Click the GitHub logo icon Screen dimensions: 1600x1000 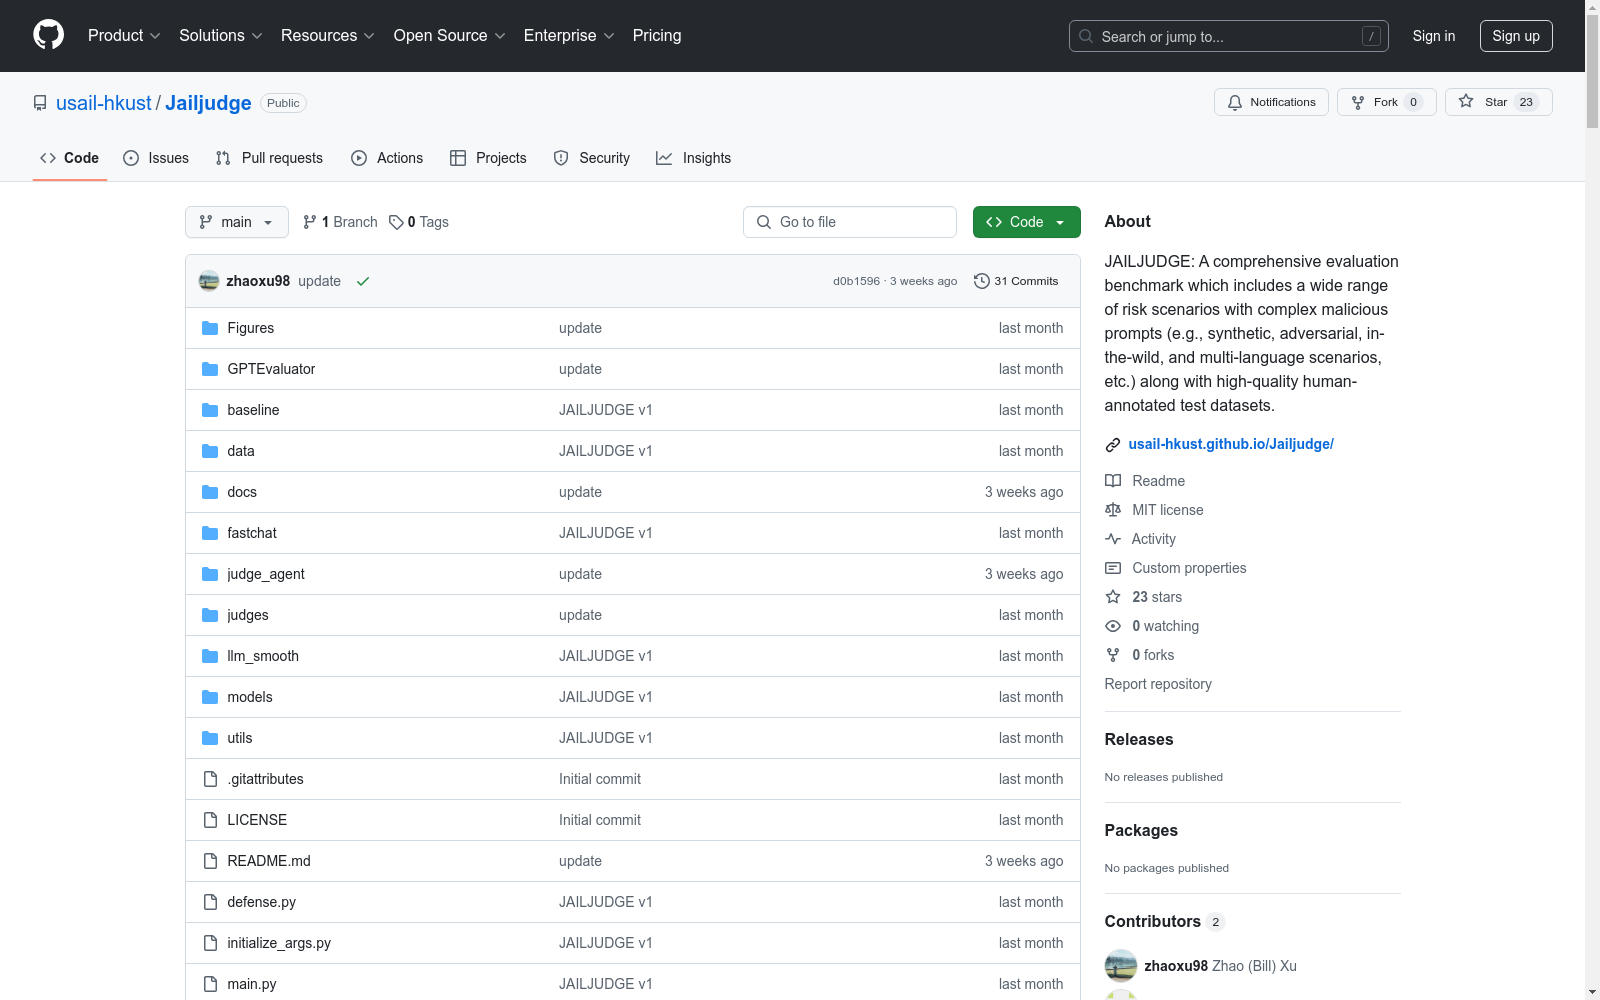48,35
